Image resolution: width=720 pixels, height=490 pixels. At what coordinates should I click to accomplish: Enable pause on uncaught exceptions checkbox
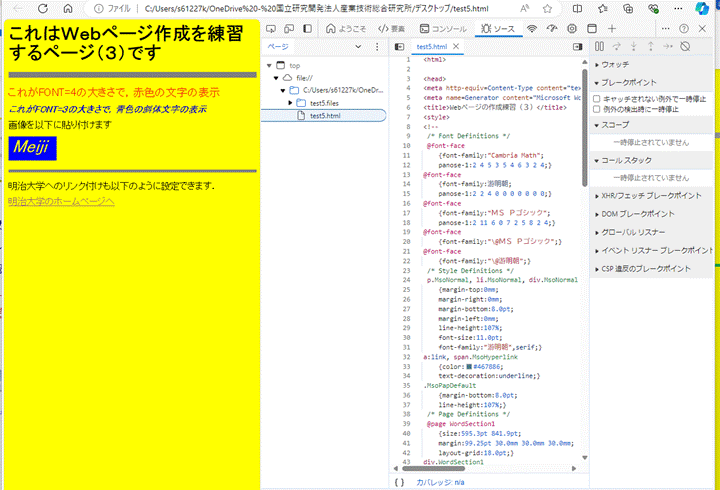coord(597,99)
